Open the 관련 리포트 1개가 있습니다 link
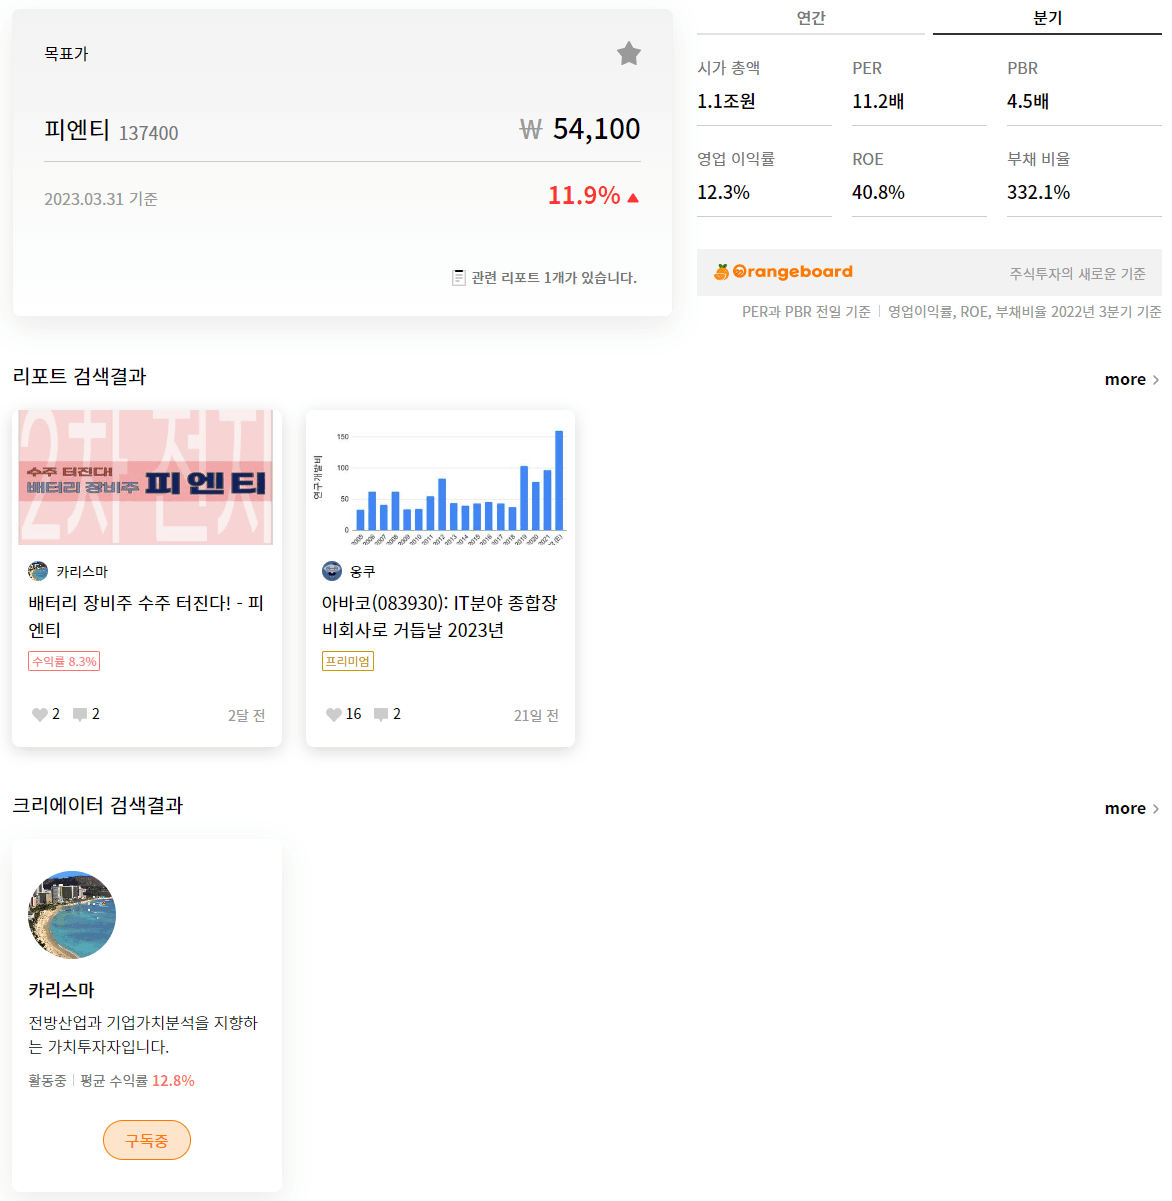Screen dimensions: 1172x1201 point(554,277)
